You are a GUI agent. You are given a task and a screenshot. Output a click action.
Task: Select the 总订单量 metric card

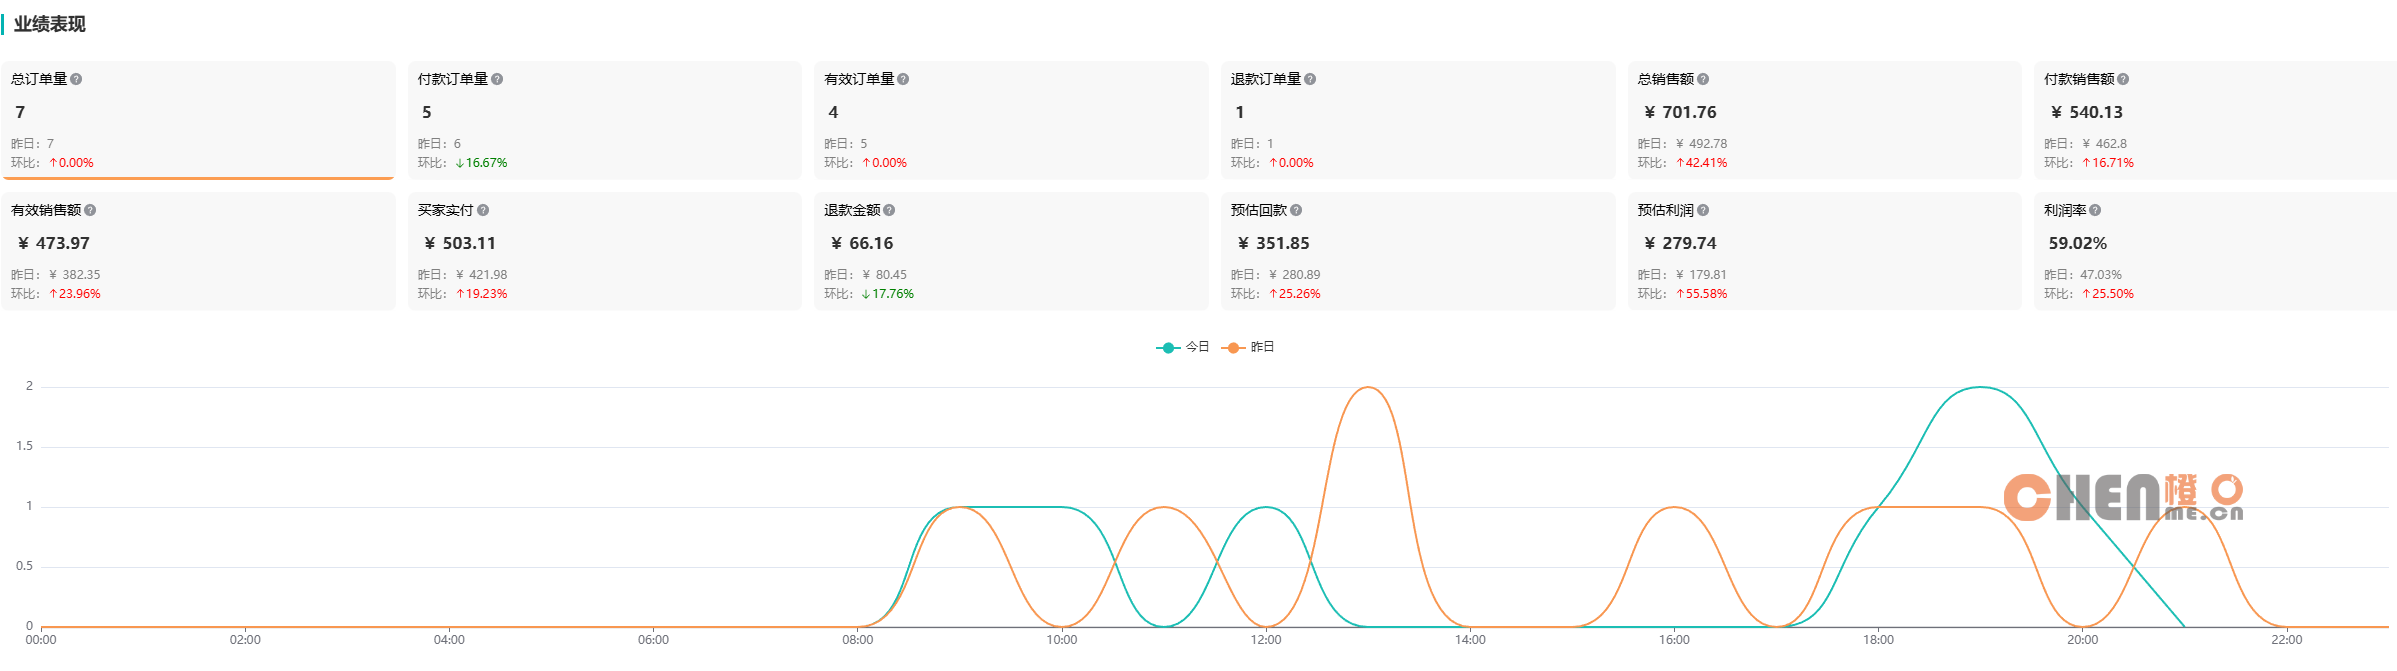198,120
